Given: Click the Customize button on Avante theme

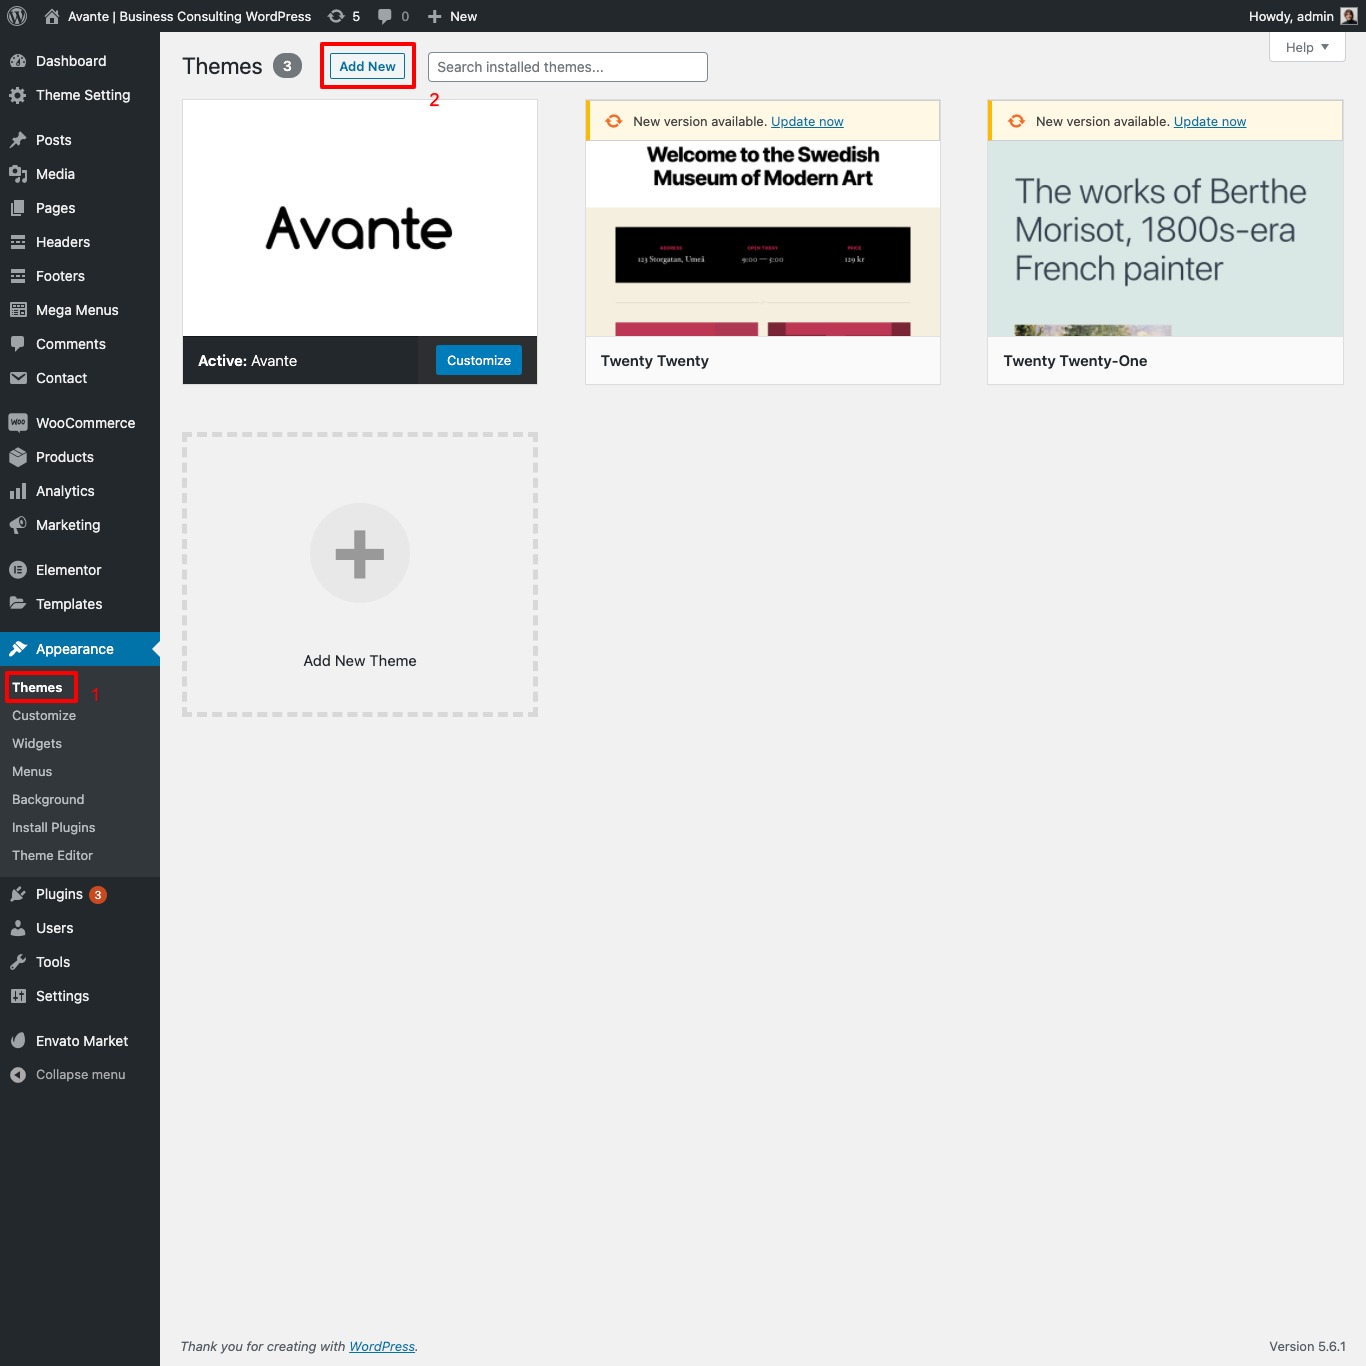Looking at the screenshot, I should coord(478,360).
